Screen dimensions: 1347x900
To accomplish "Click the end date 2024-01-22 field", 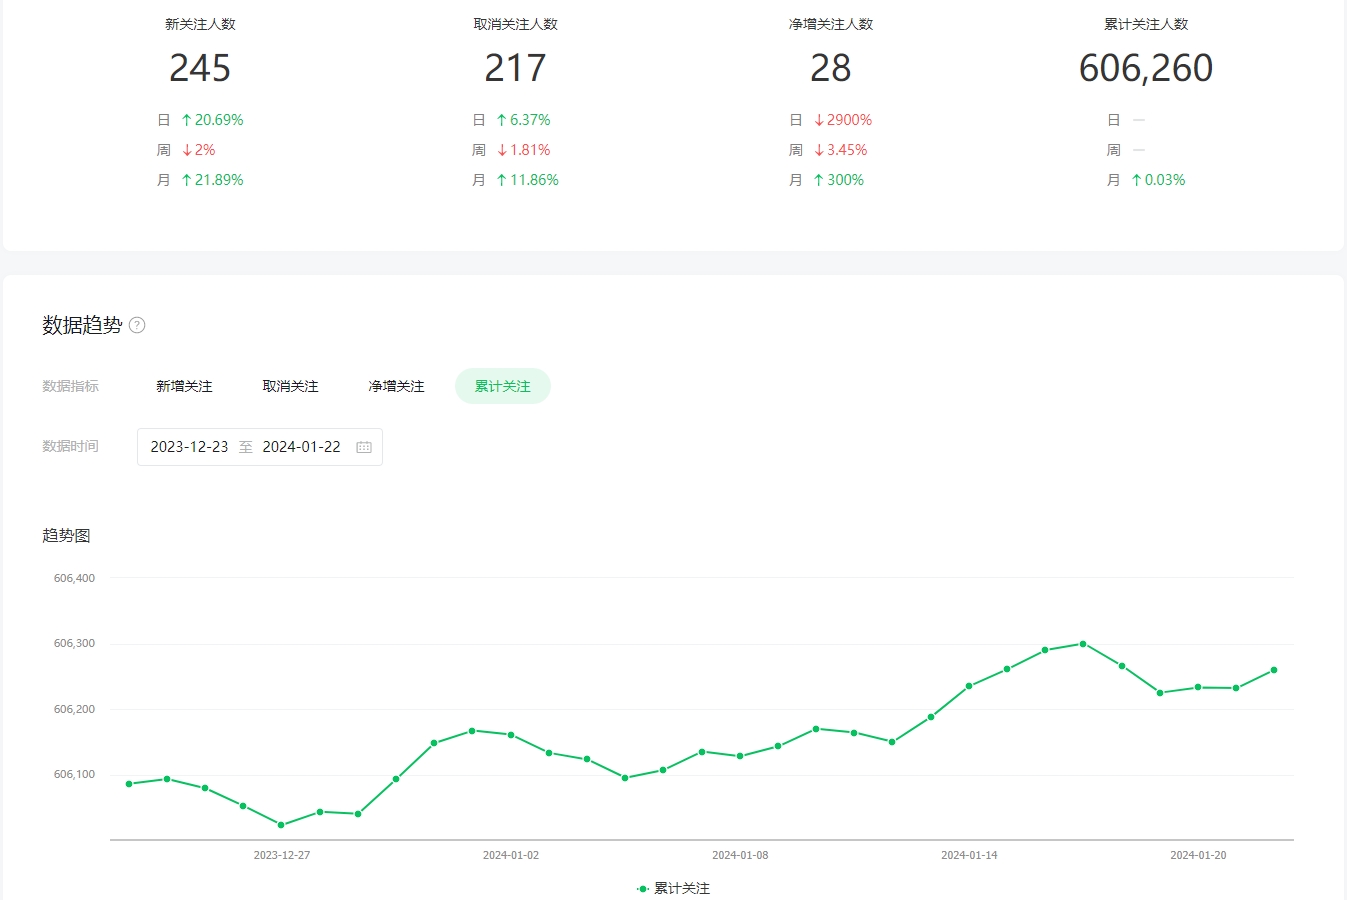I will click(301, 447).
